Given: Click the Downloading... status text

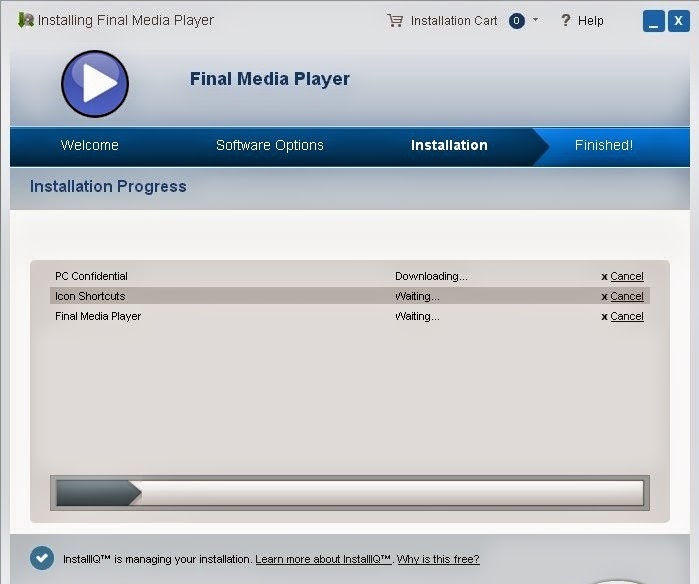Looking at the screenshot, I should (432, 276).
